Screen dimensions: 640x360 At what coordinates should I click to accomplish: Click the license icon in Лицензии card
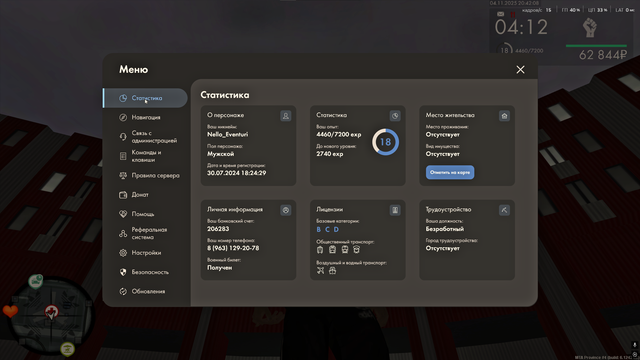tap(395, 210)
